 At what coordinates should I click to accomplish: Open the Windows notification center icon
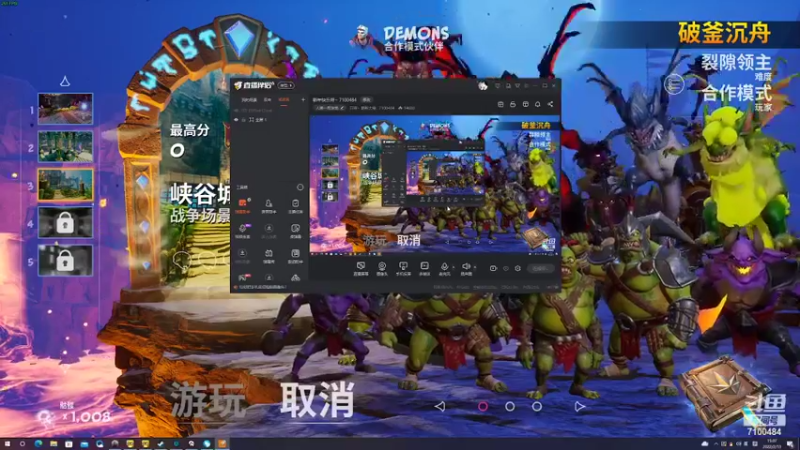point(790,444)
